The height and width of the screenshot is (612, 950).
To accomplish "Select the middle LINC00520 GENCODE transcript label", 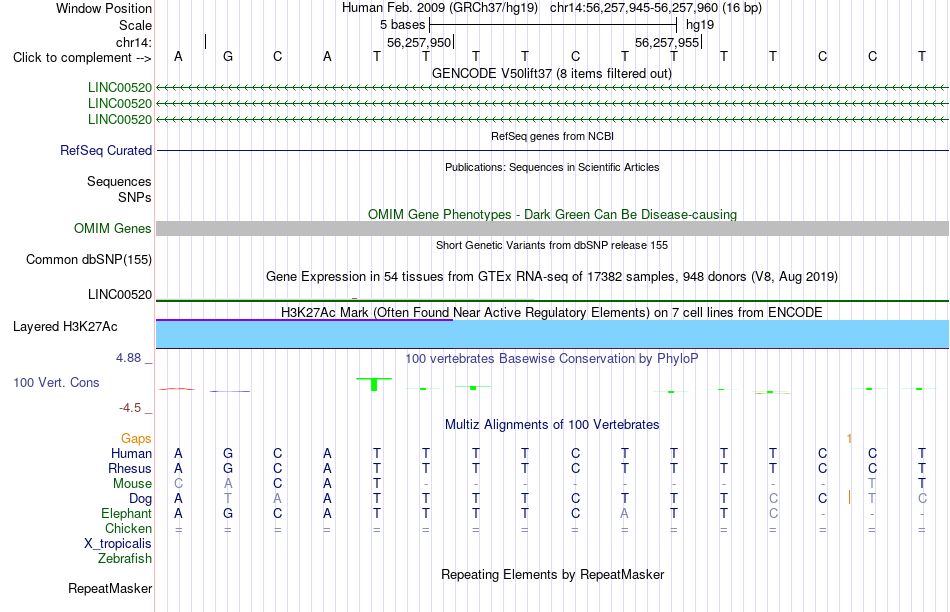I will pyautogui.click(x=119, y=104).
